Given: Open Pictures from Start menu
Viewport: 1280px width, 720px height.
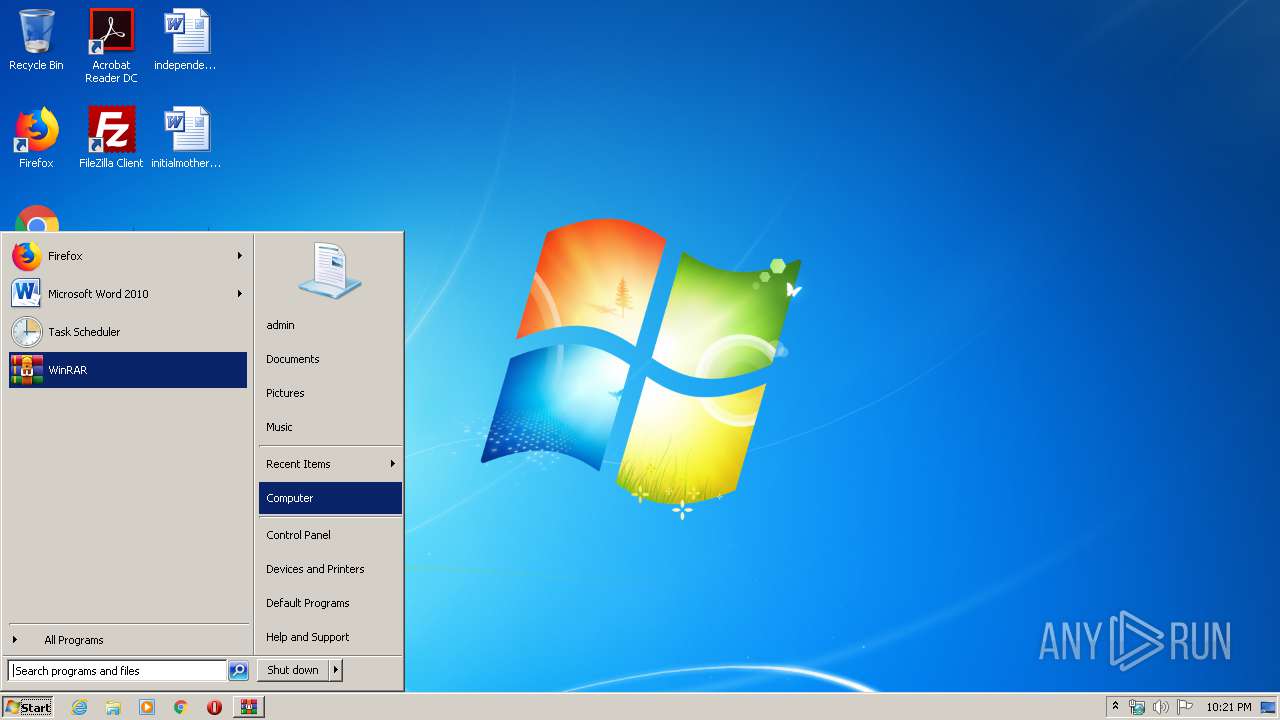Looking at the screenshot, I should coord(330,393).
